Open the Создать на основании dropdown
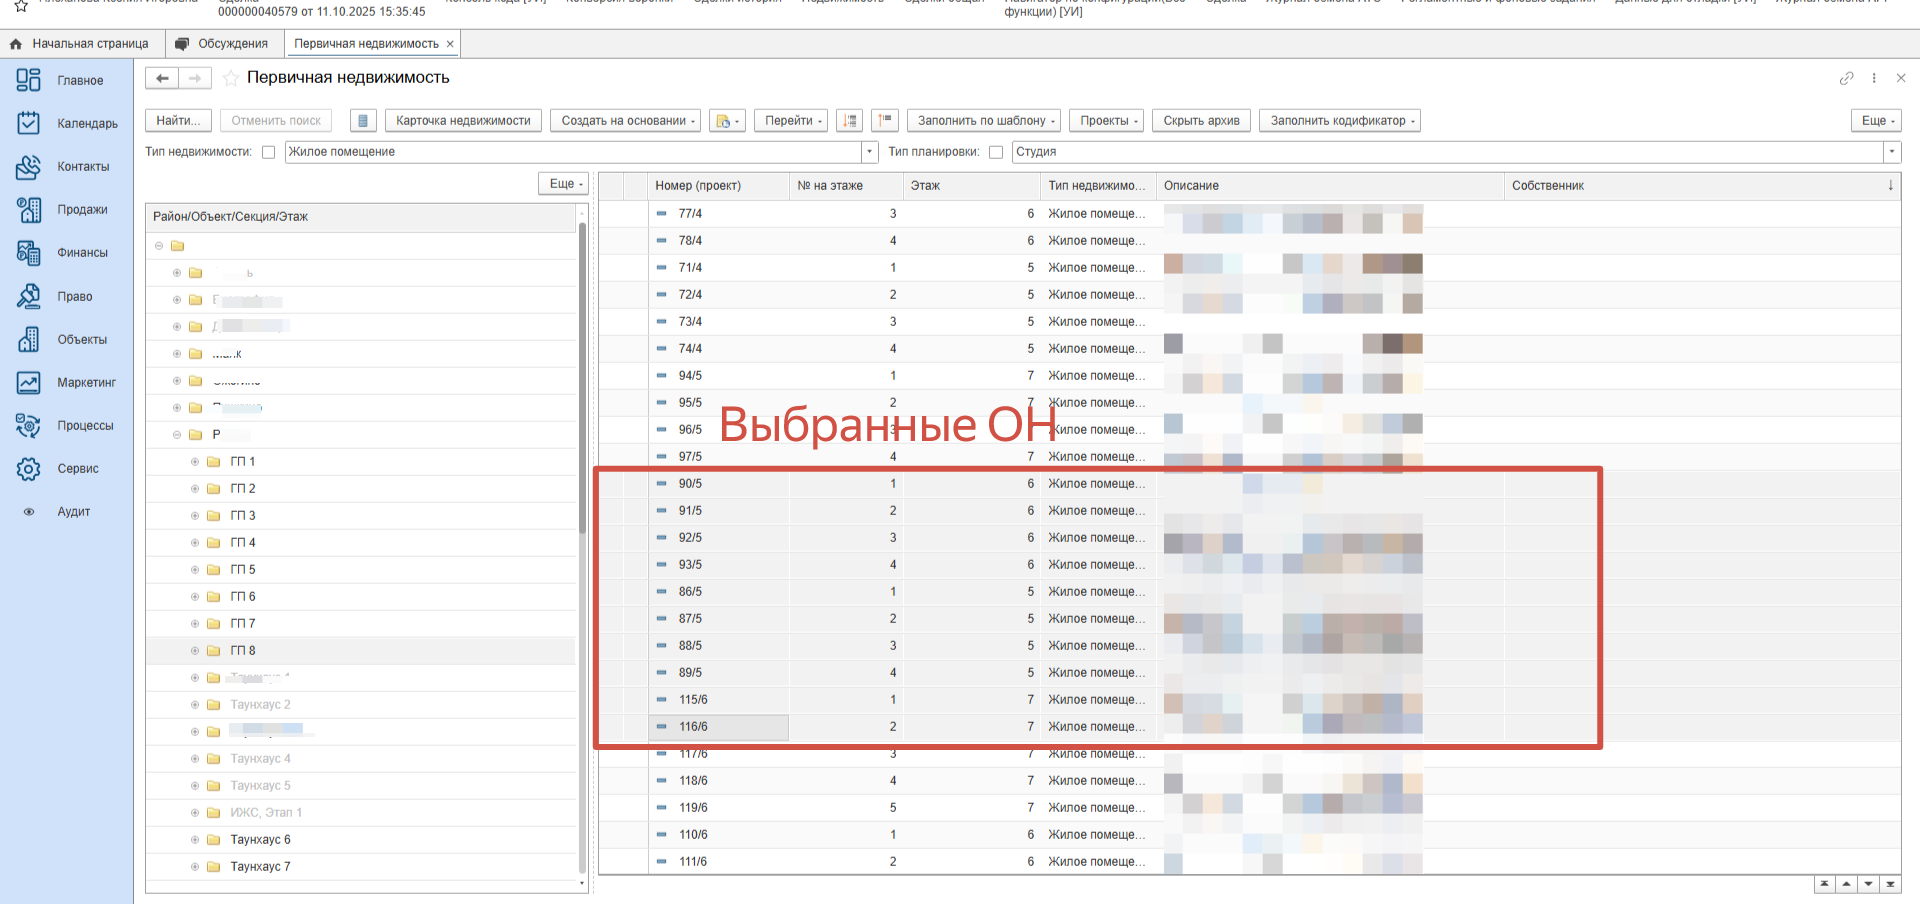The width and height of the screenshot is (1920, 904). [x=628, y=121]
